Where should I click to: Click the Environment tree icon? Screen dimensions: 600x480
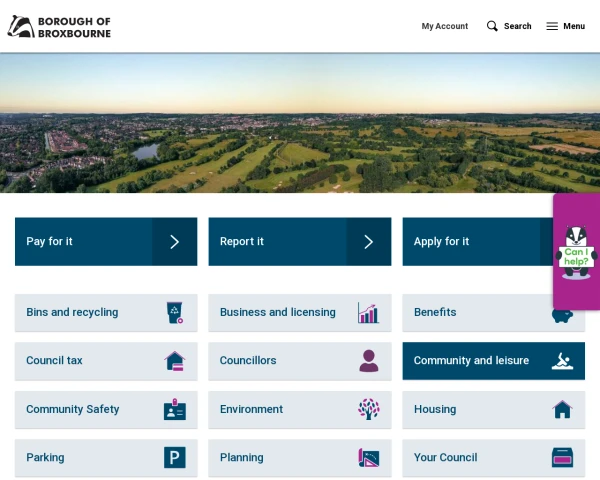tap(368, 410)
